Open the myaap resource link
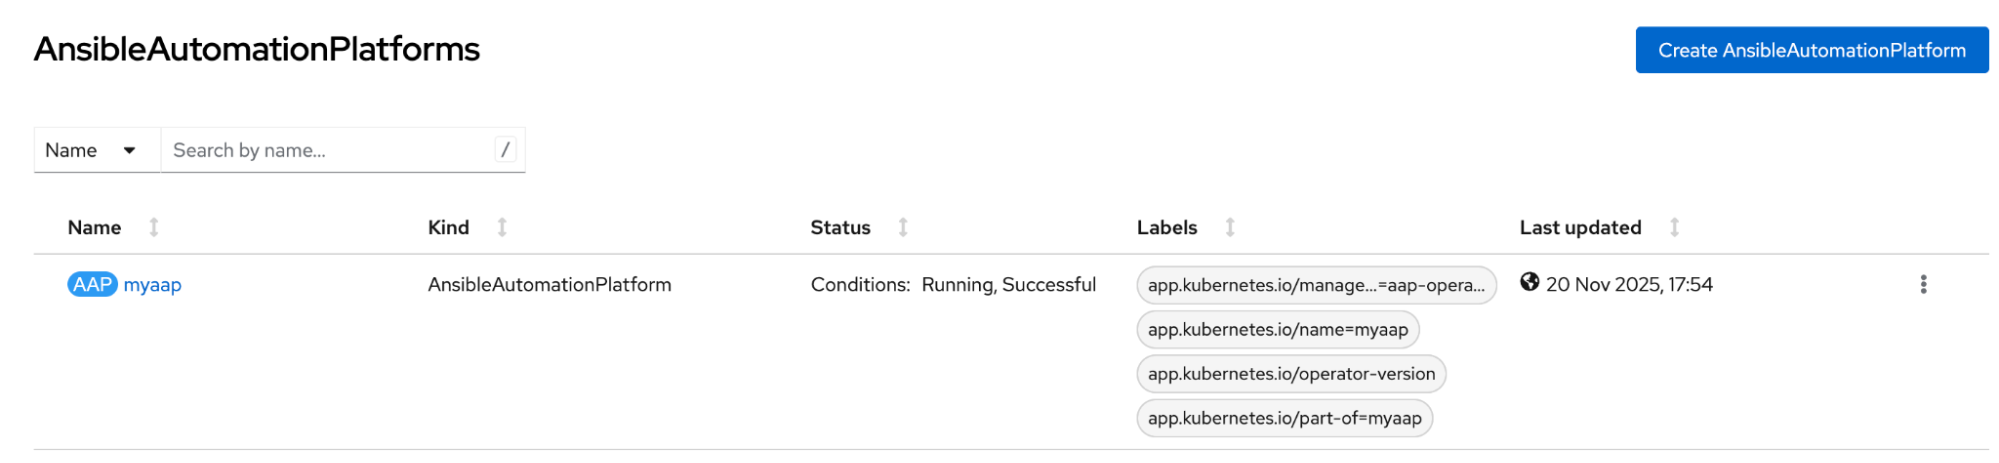 [153, 285]
